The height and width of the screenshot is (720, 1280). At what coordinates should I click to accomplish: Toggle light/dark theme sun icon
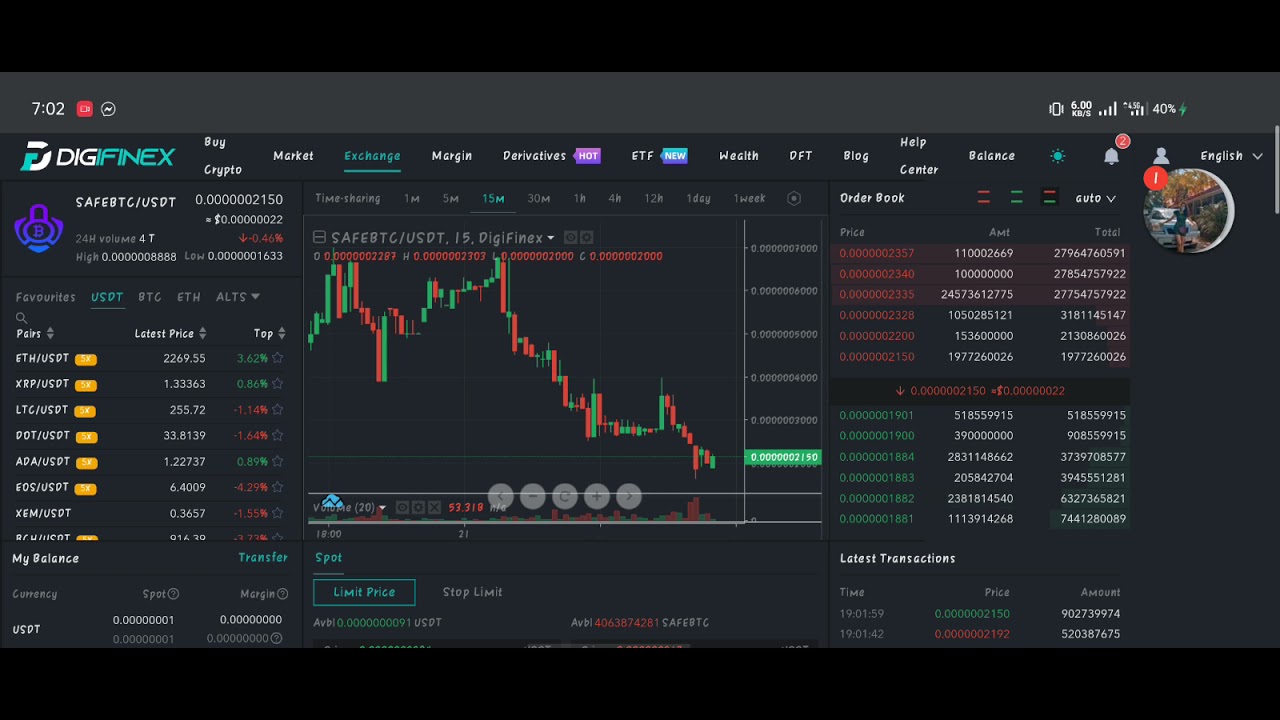[1058, 156]
